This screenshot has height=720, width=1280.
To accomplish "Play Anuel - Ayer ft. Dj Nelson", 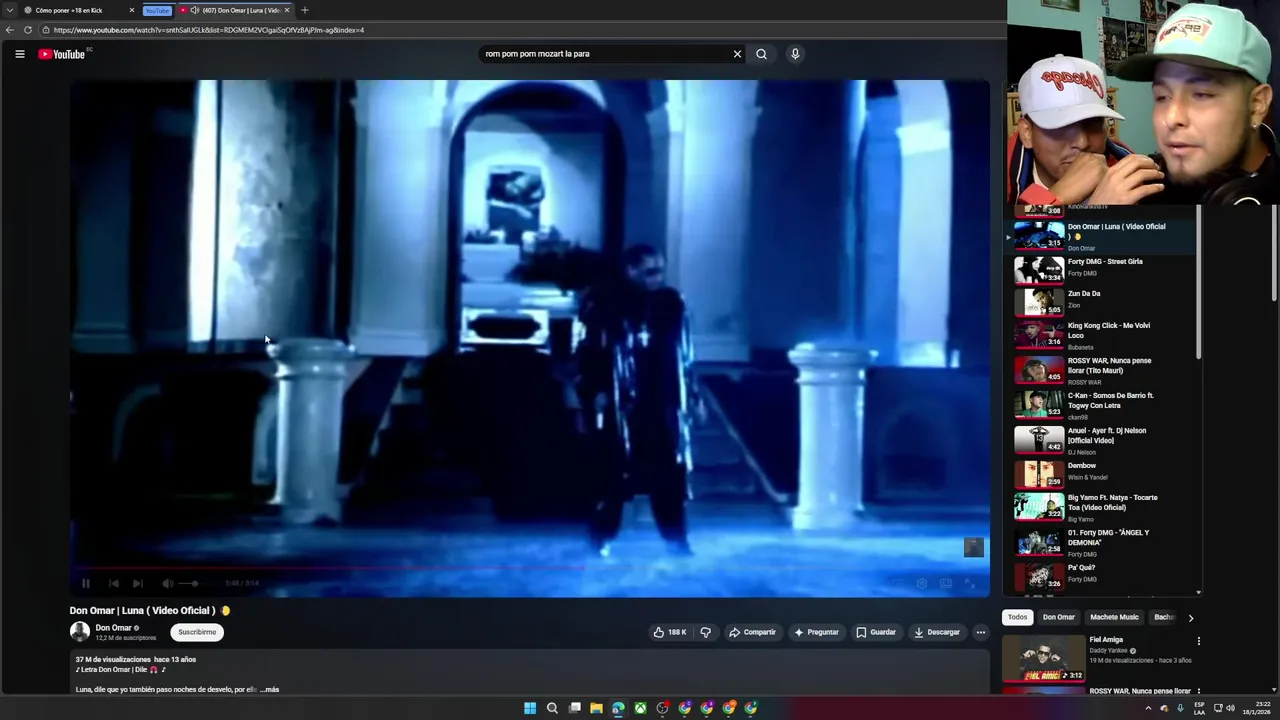I will pos(1100,440).
